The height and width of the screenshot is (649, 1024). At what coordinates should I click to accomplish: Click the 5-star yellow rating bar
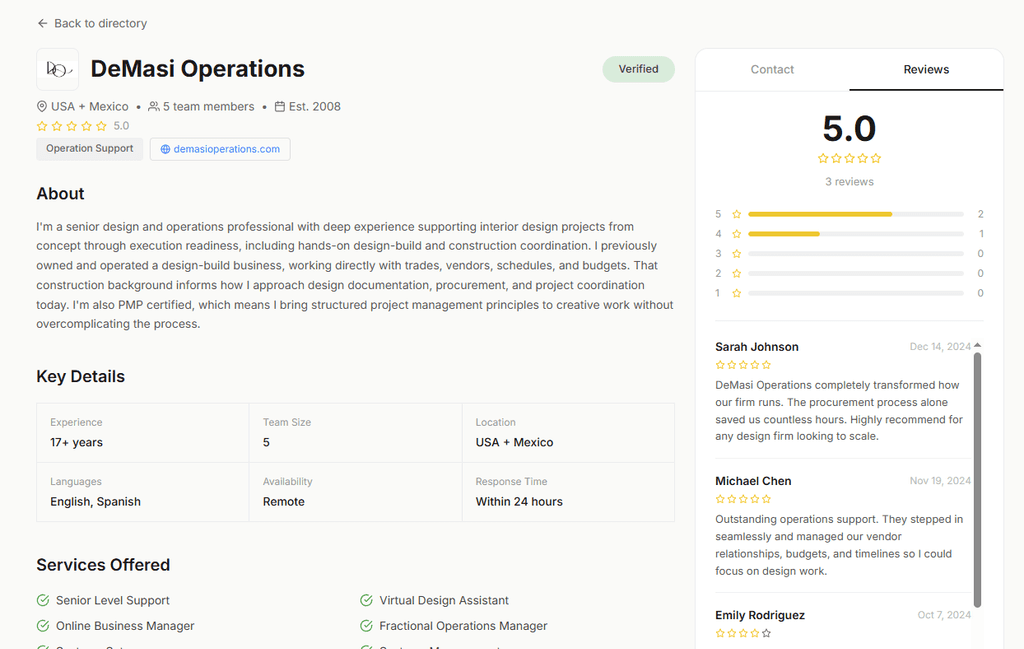[x=820, y=214]
